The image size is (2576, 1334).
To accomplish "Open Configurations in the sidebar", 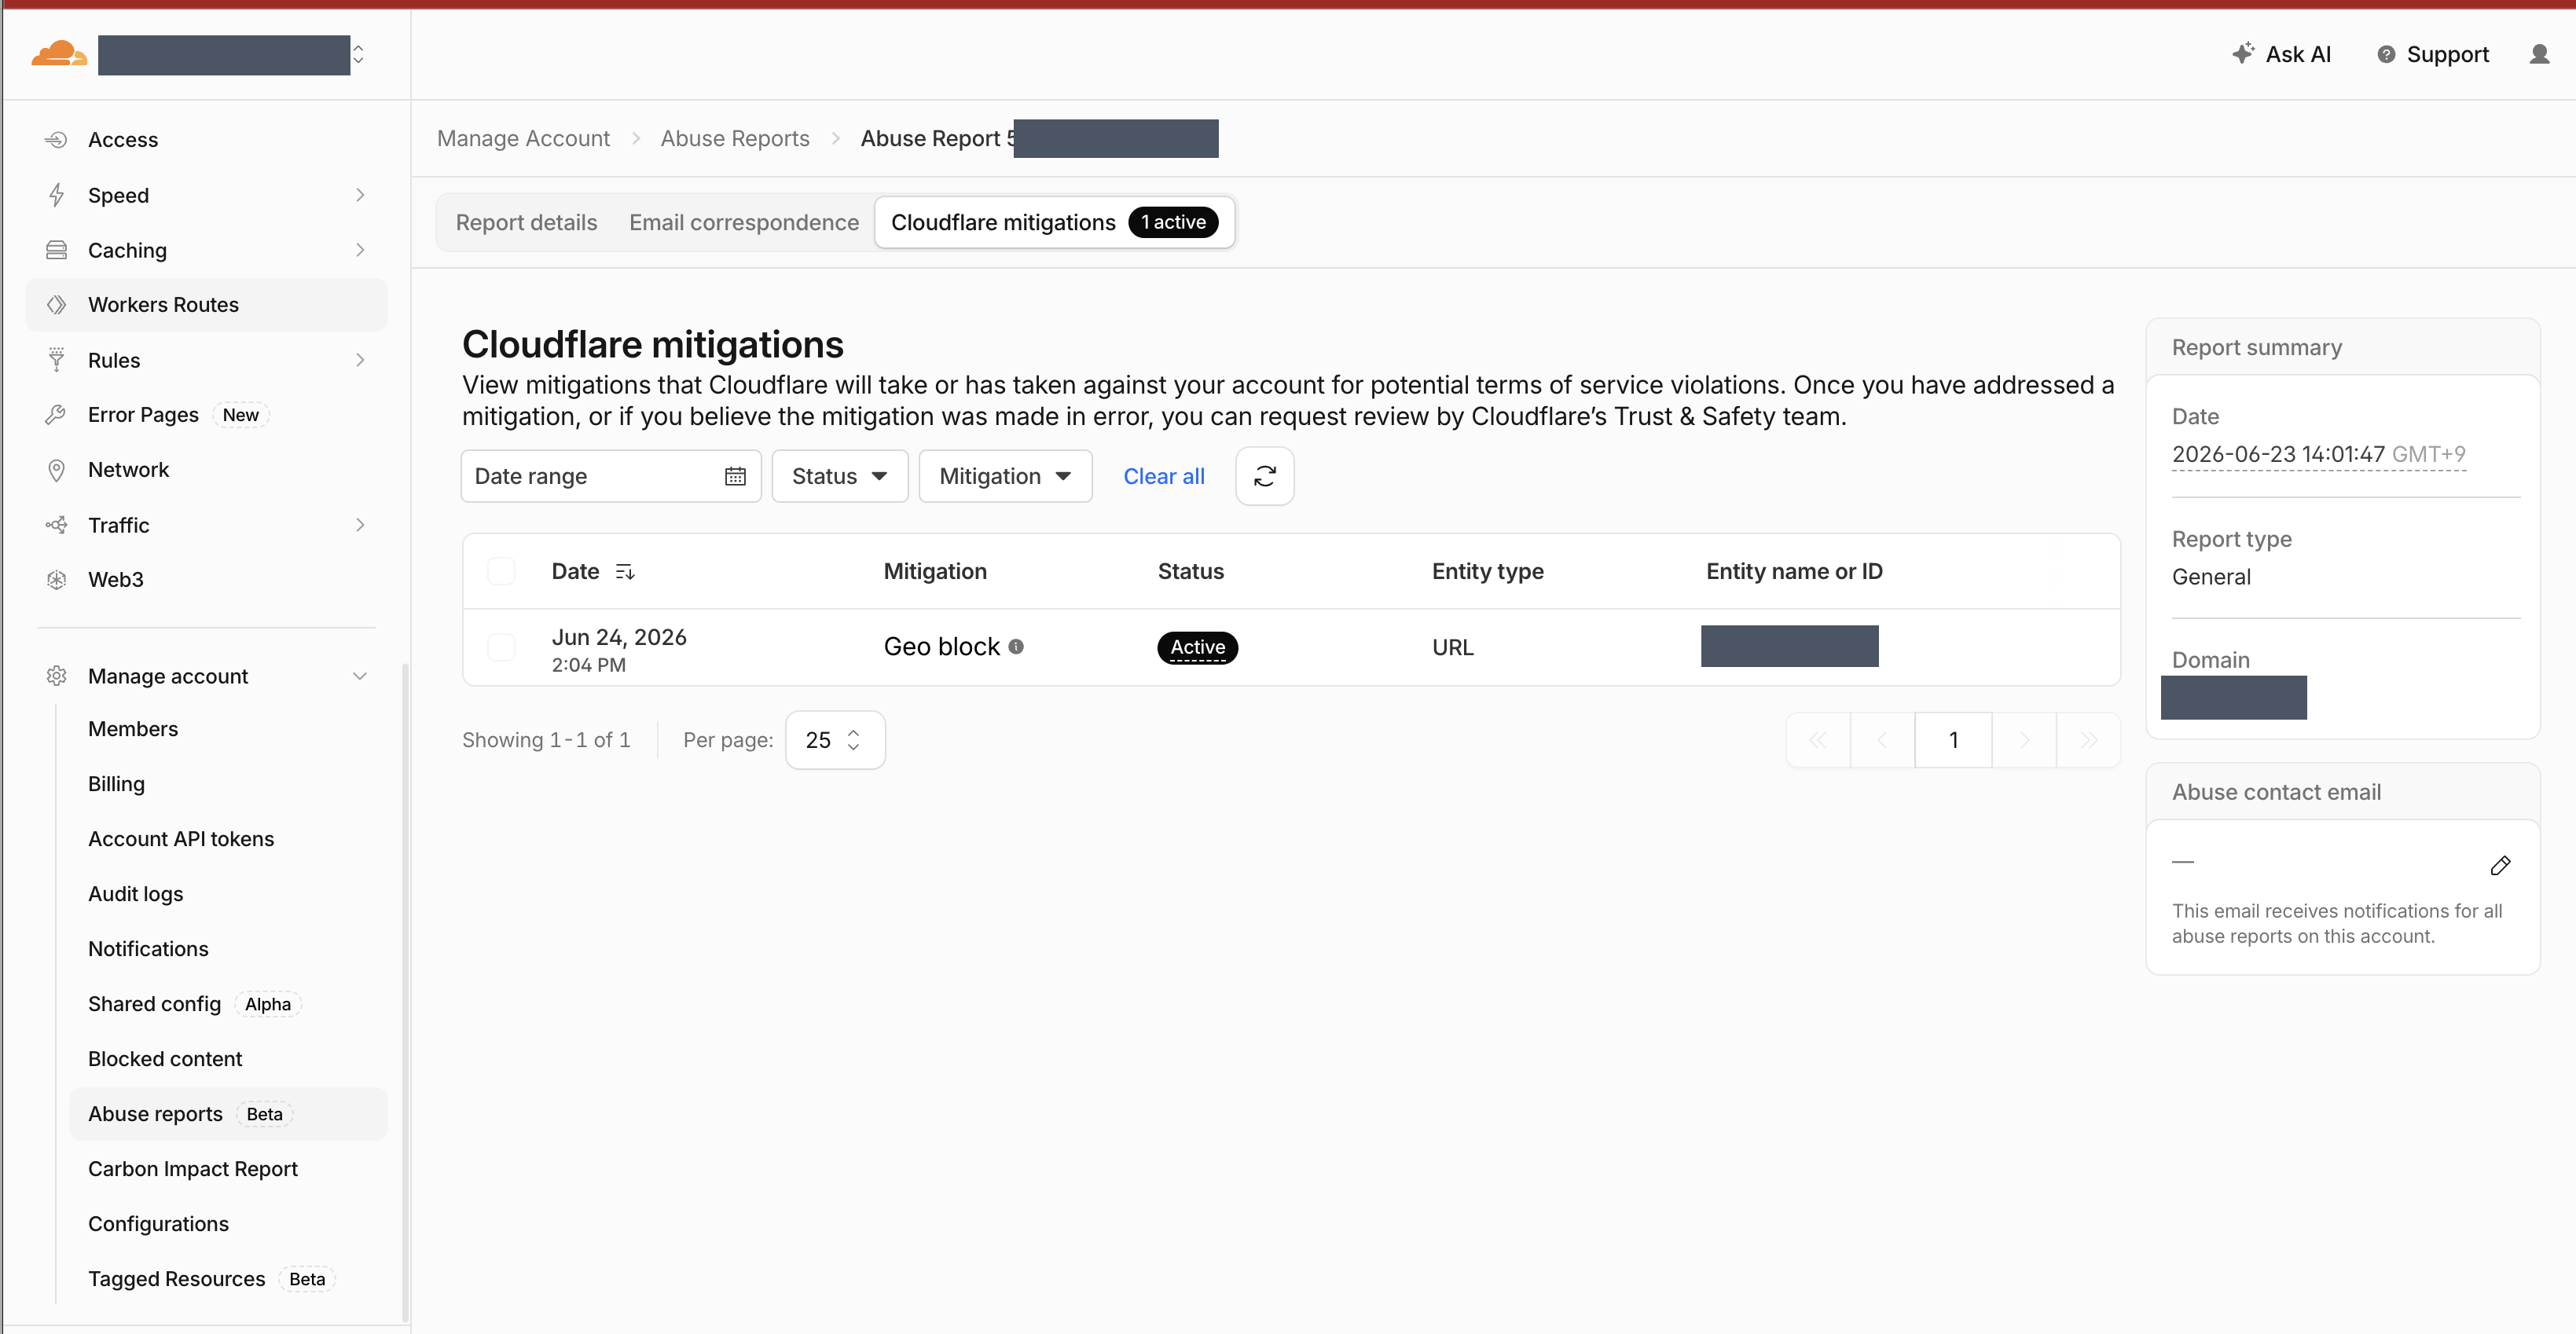I will click(158, 1223).
